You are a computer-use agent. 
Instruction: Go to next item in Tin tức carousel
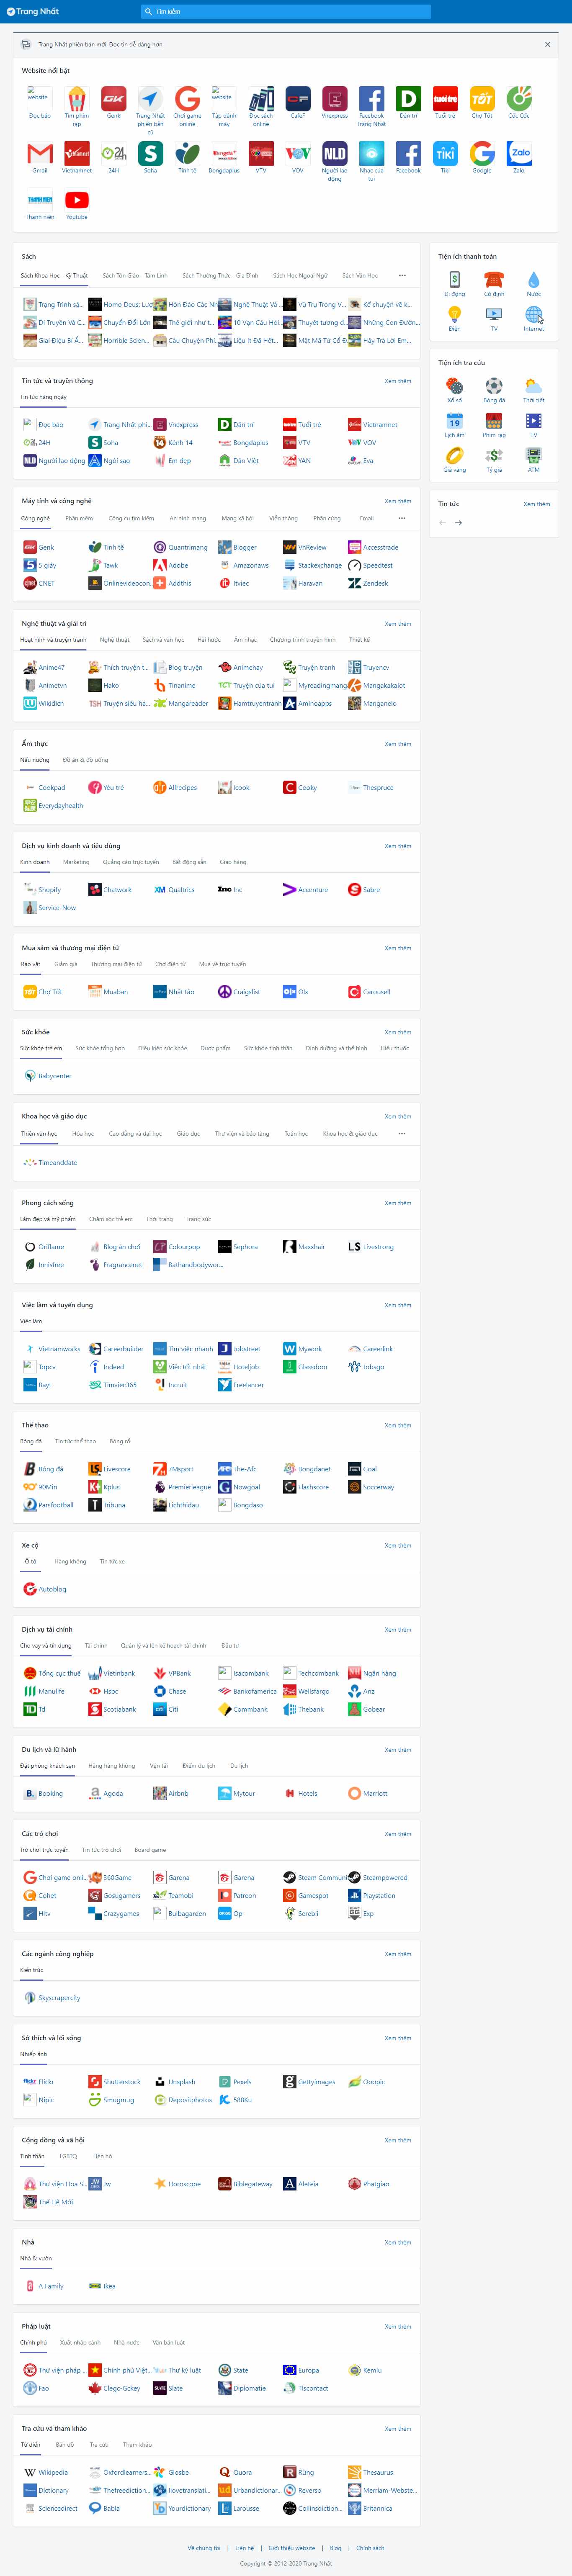(459, 523)
